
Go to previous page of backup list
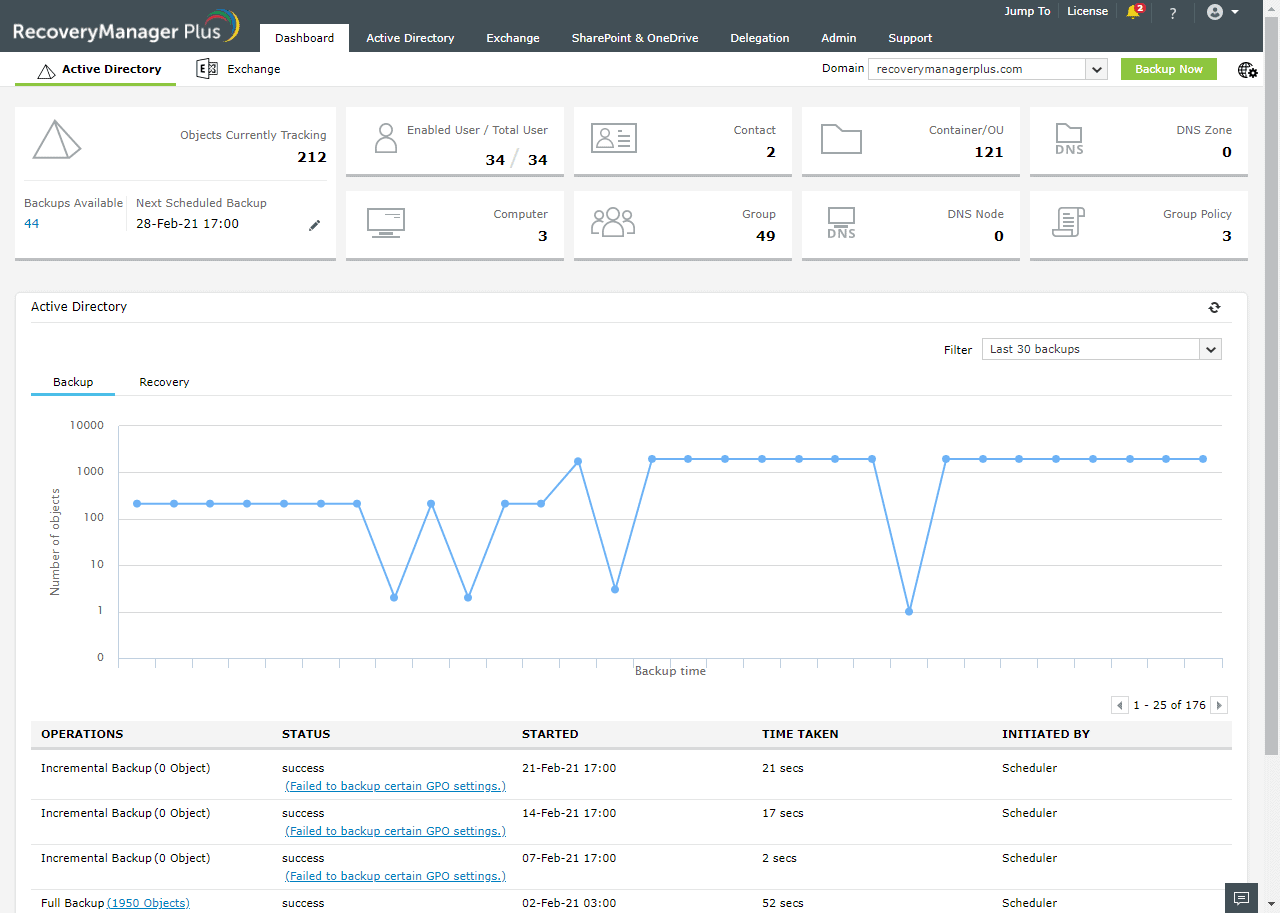click(x=1120, y=705)
